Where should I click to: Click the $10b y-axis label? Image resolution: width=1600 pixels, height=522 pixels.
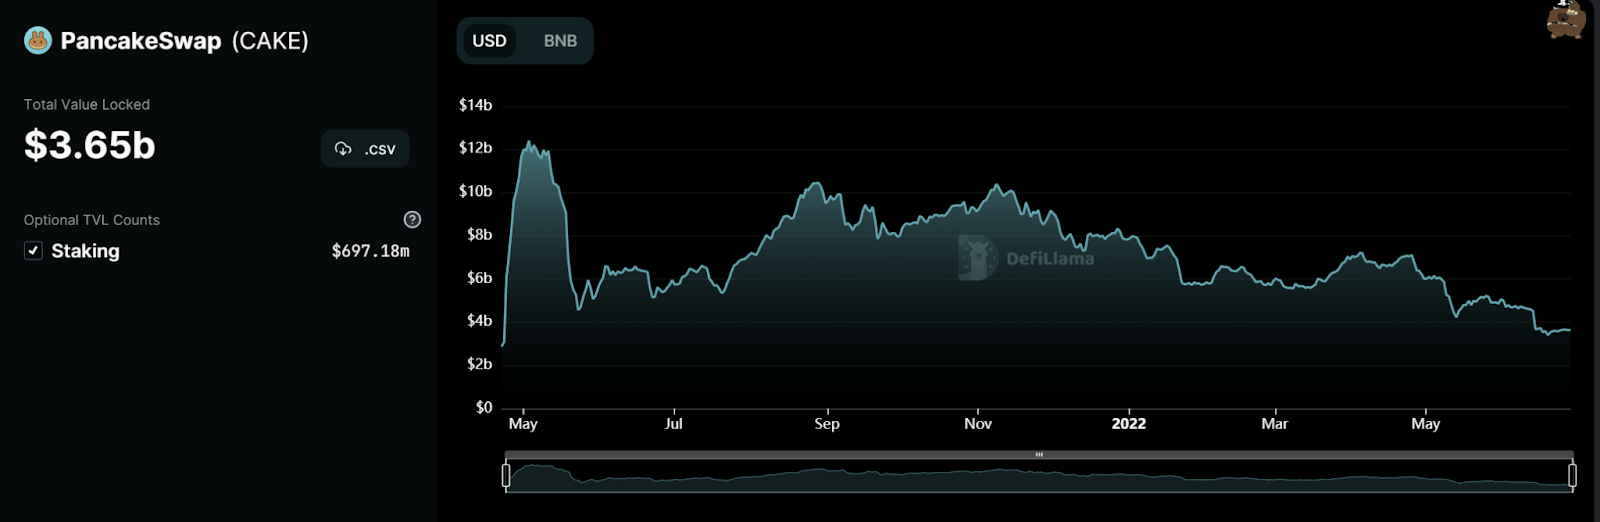coord(475,191)
